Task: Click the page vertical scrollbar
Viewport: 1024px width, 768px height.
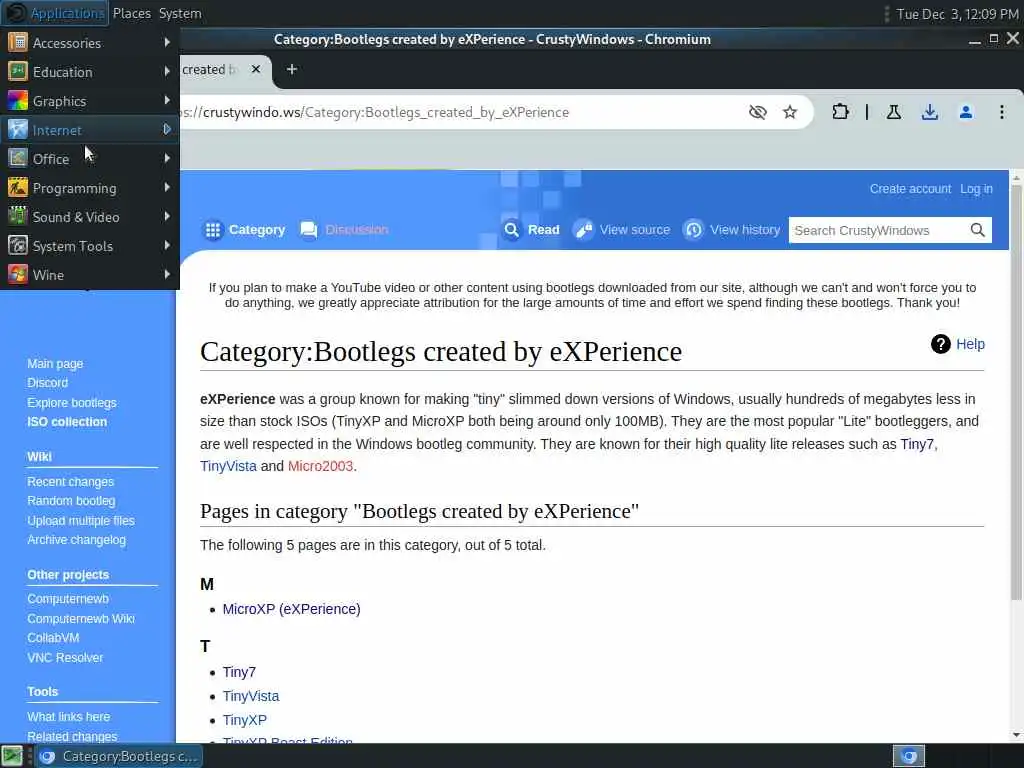Action: (x=1016, y=392)
